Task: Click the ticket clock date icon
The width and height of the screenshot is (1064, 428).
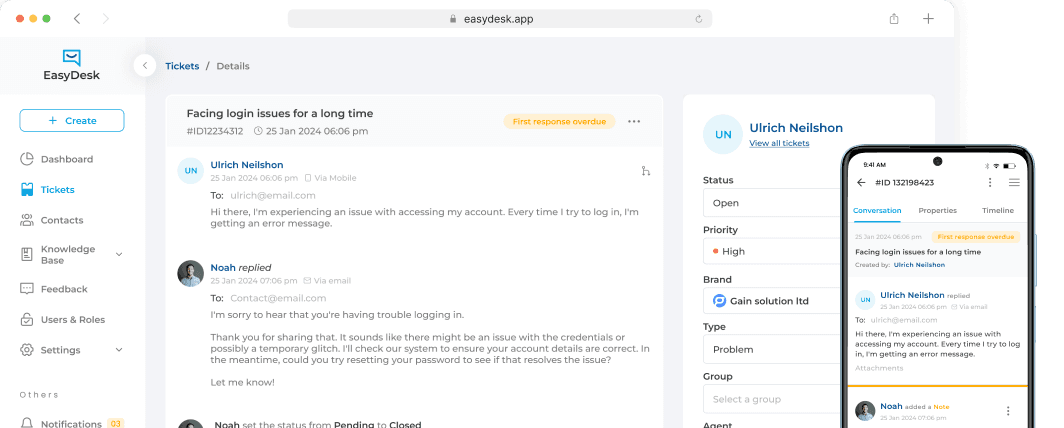Action: [x=258, y=132]
